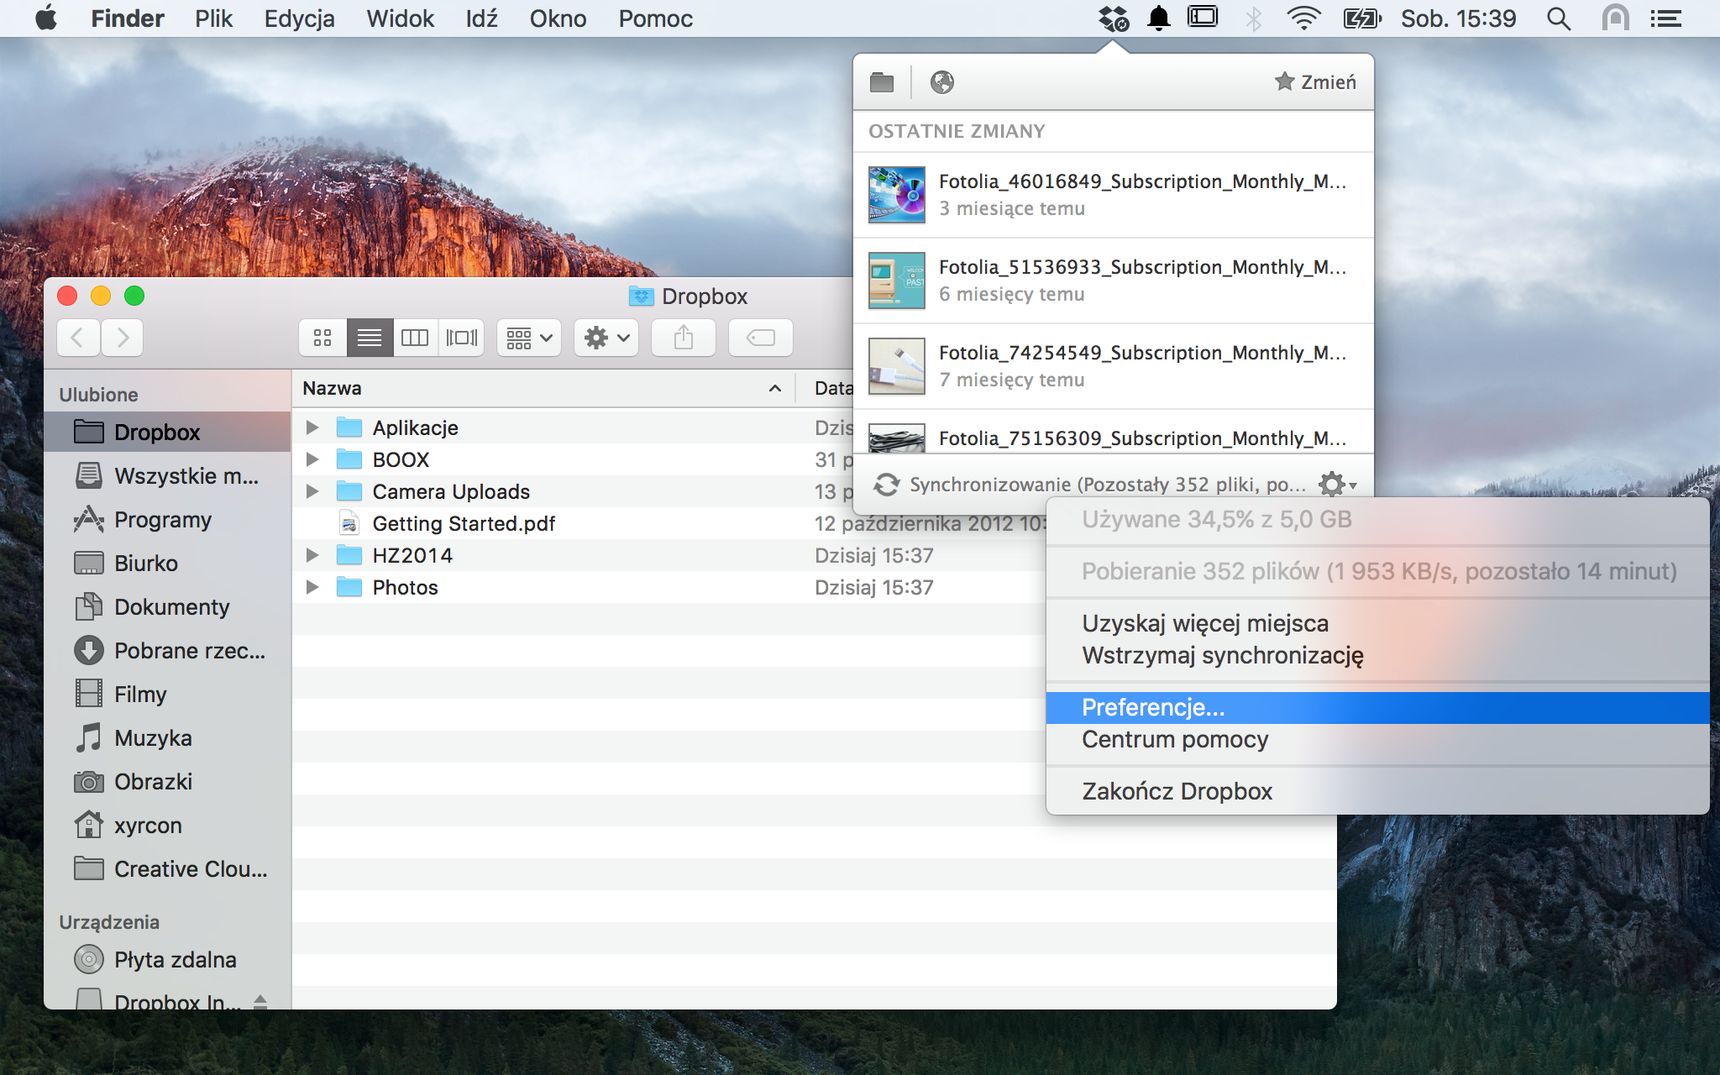Image resolution: width=1720 pixels, height=1075 pixels.
Task: Open arrange items dropdown
Action: pos(529,338)
